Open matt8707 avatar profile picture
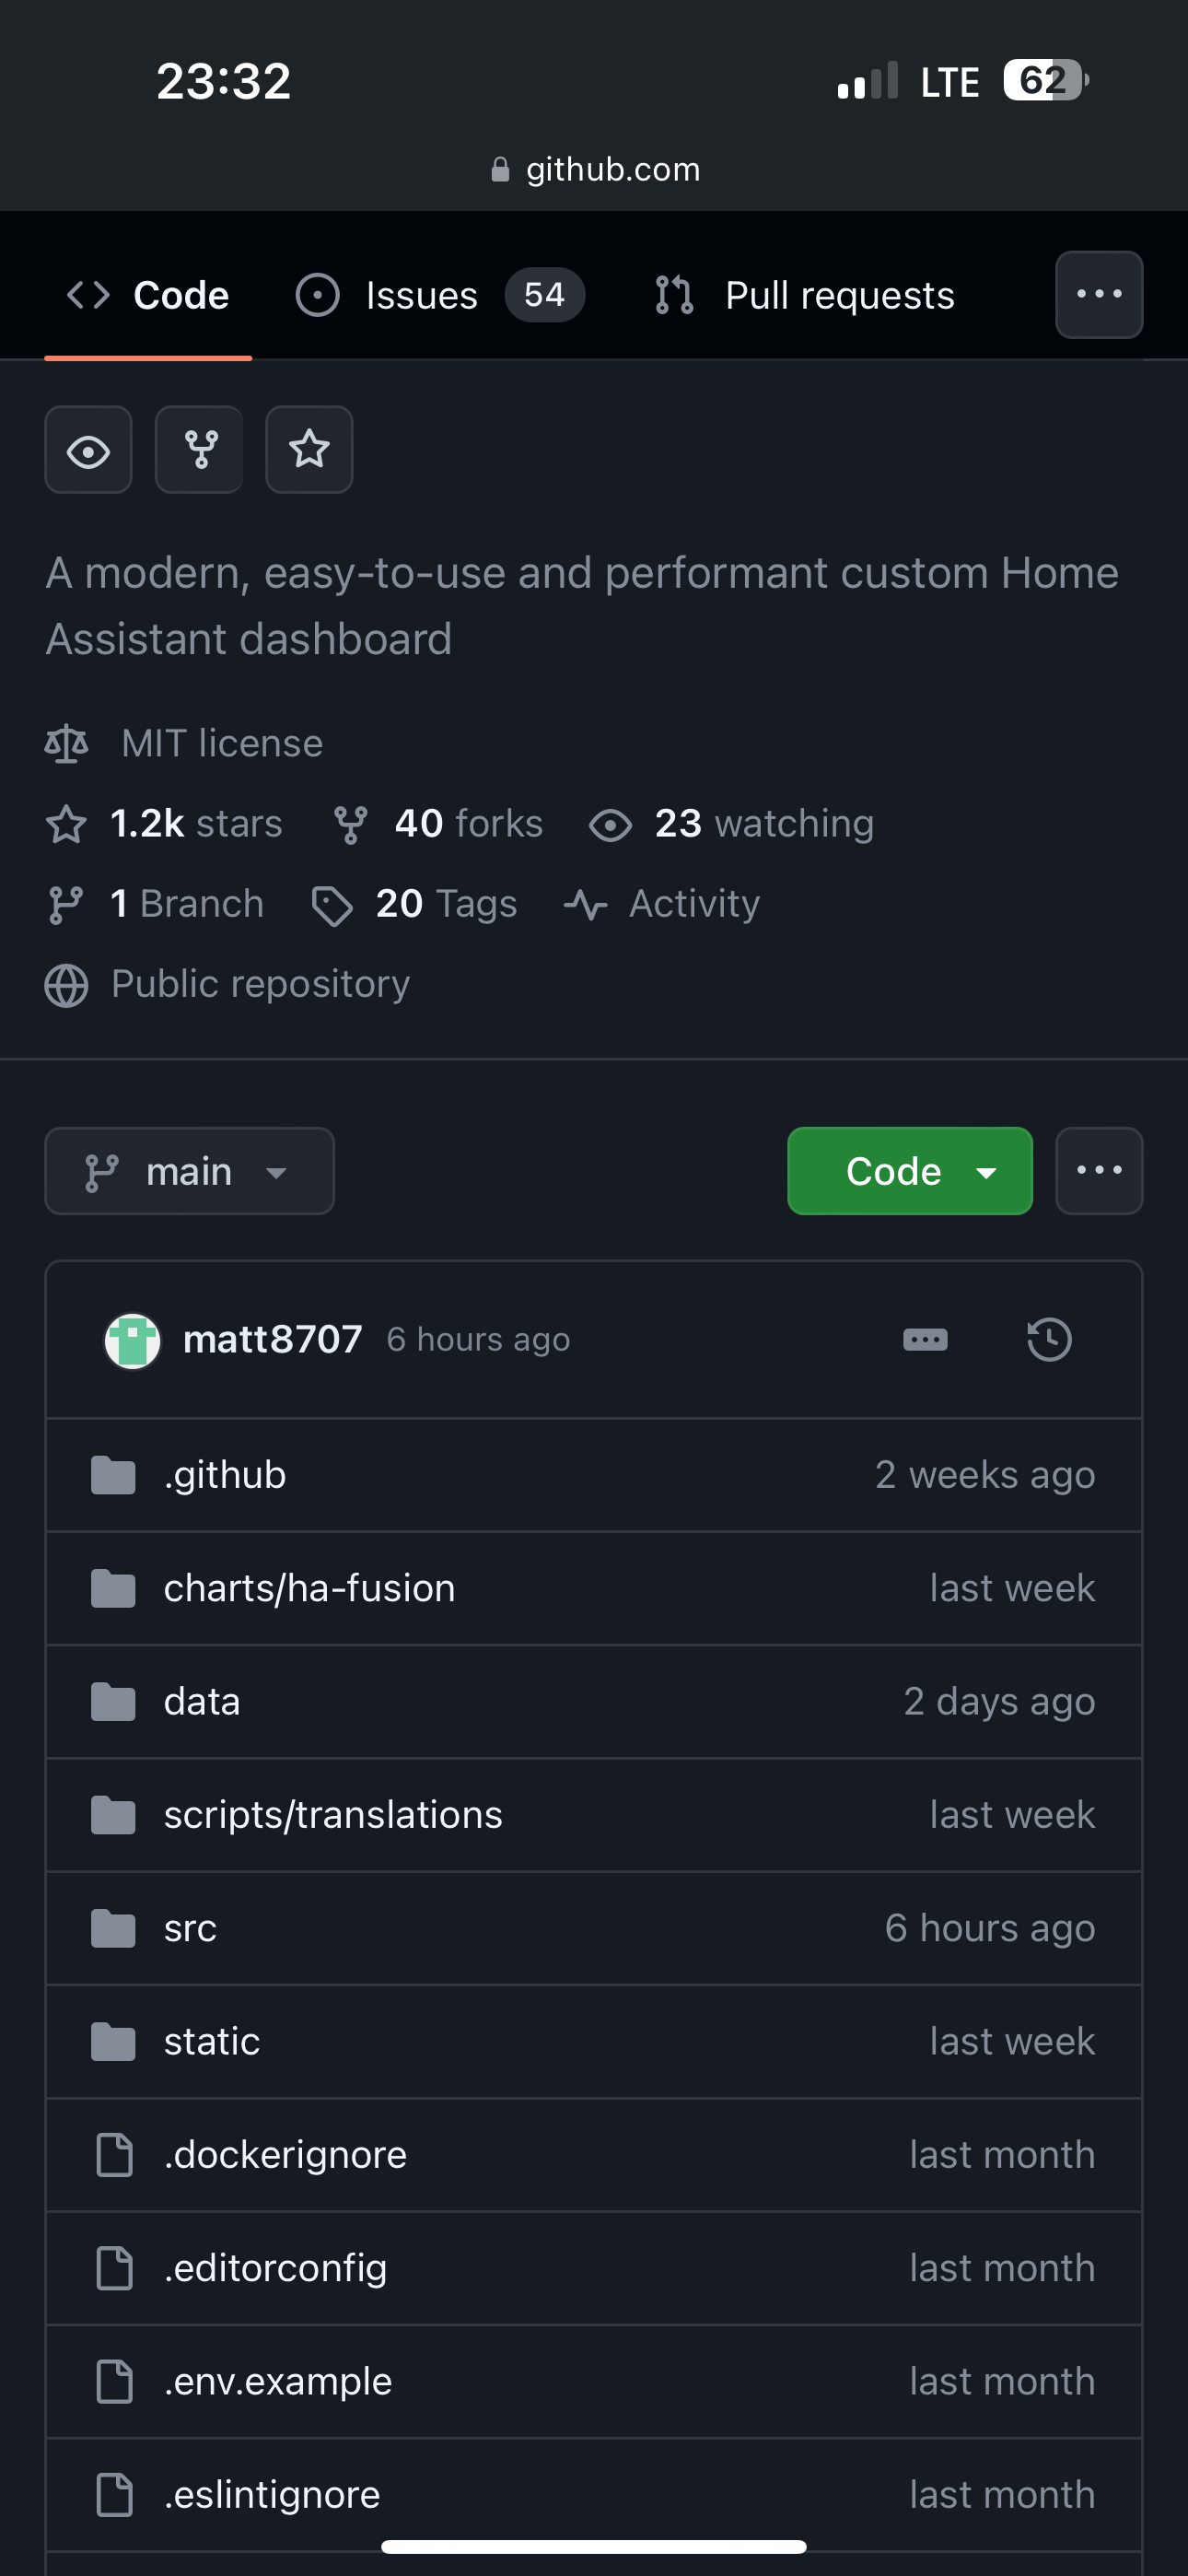Screen dimensions: 1188x2576 point(133,1340)
